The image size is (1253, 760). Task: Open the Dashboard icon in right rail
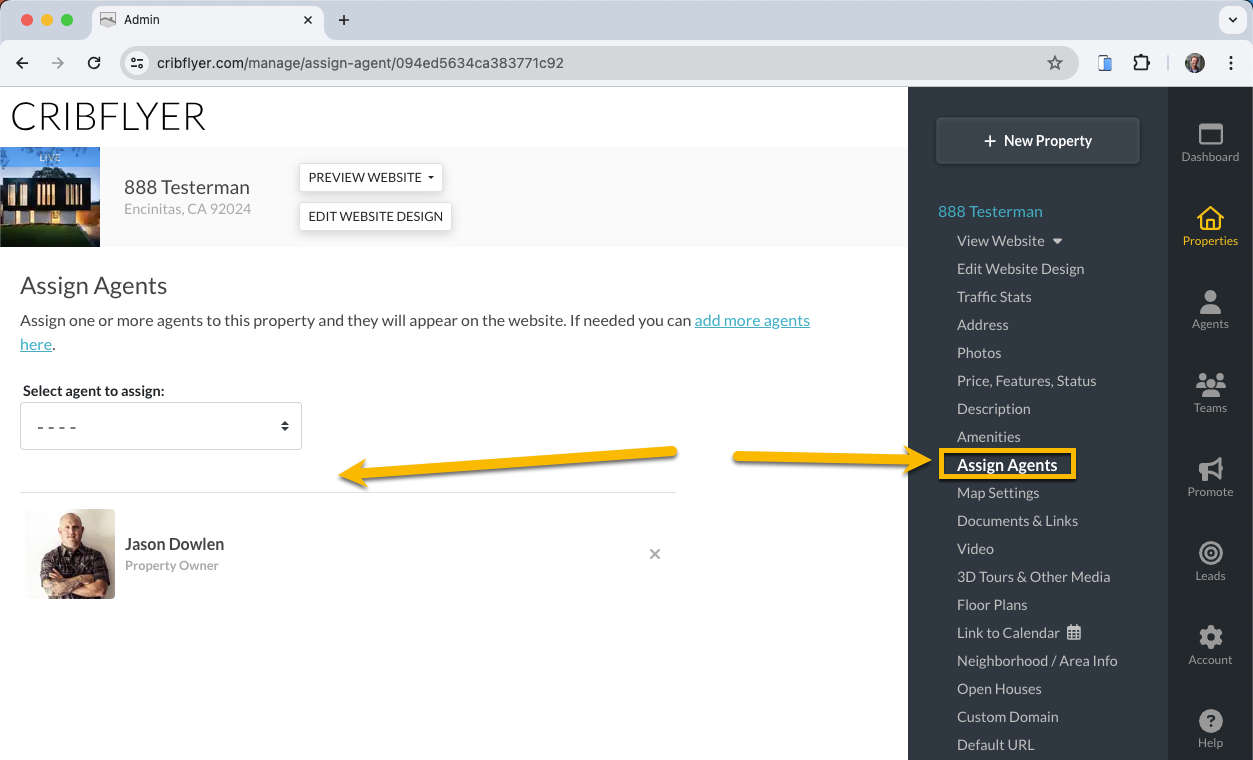1210,134
